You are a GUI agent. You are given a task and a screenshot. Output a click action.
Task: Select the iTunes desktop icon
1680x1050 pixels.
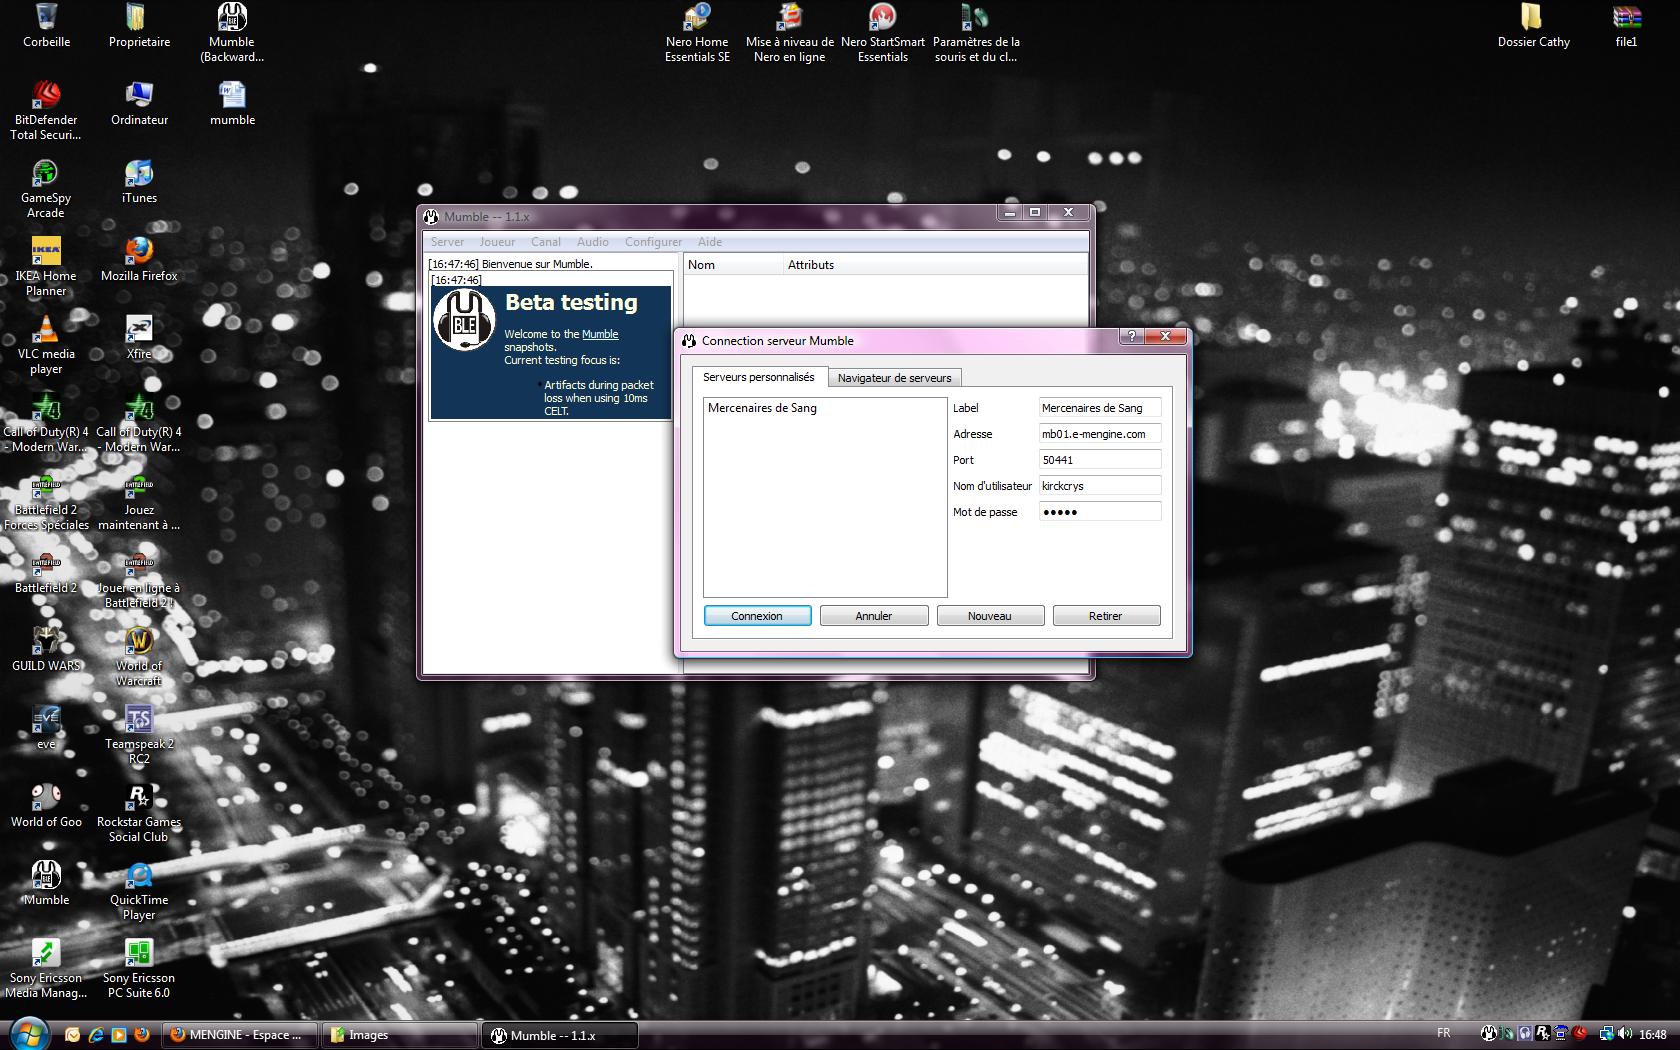click(139, 182)
